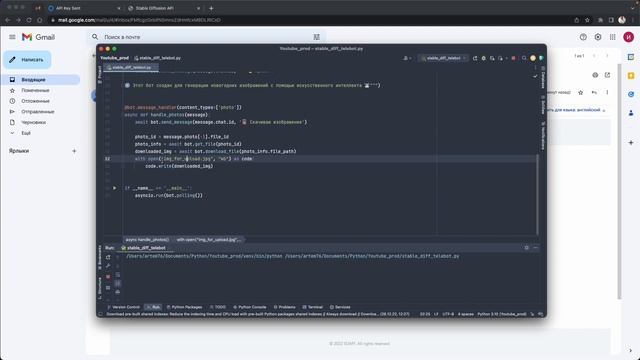Screen dimensions: 640x360
Task: Open PyCharm user account dropdown icon
Action: [407, 58]
